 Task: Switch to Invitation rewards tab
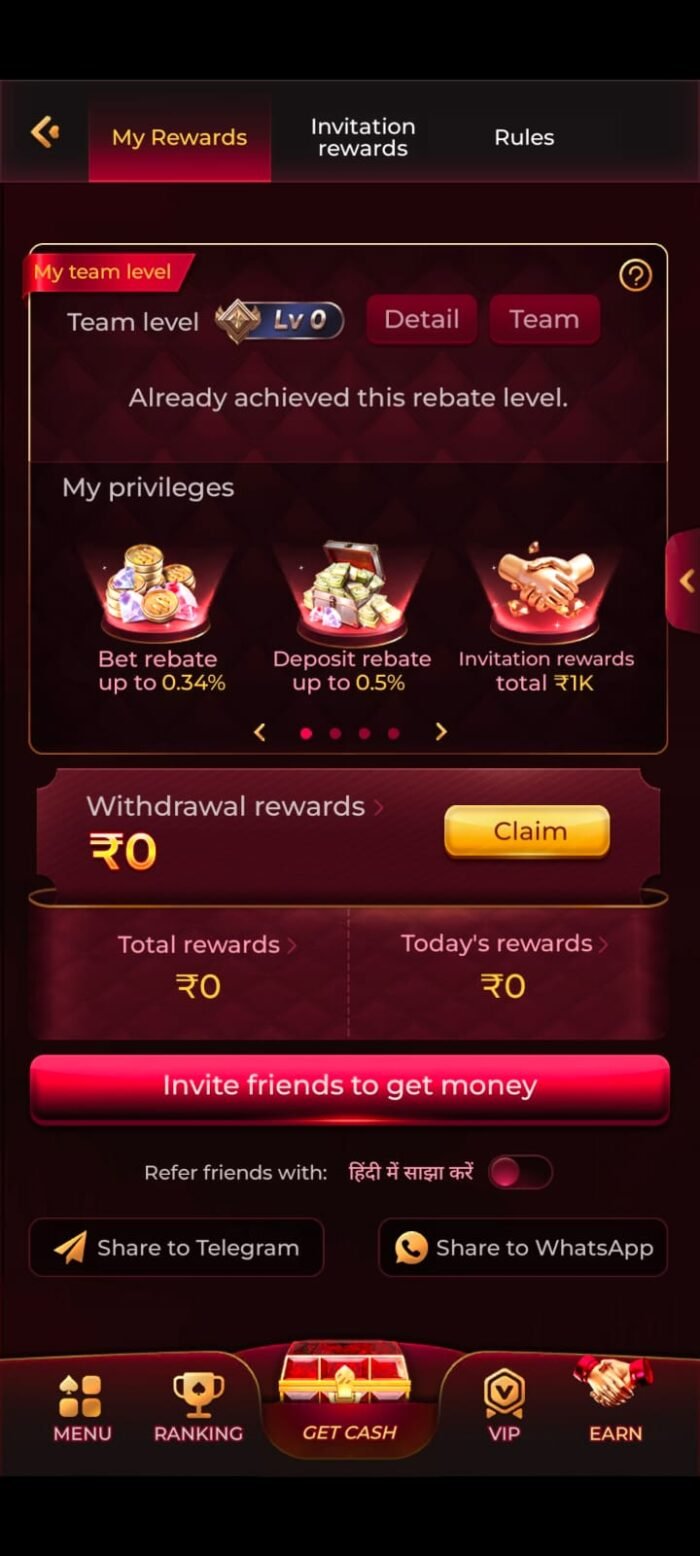pos(363,137)
